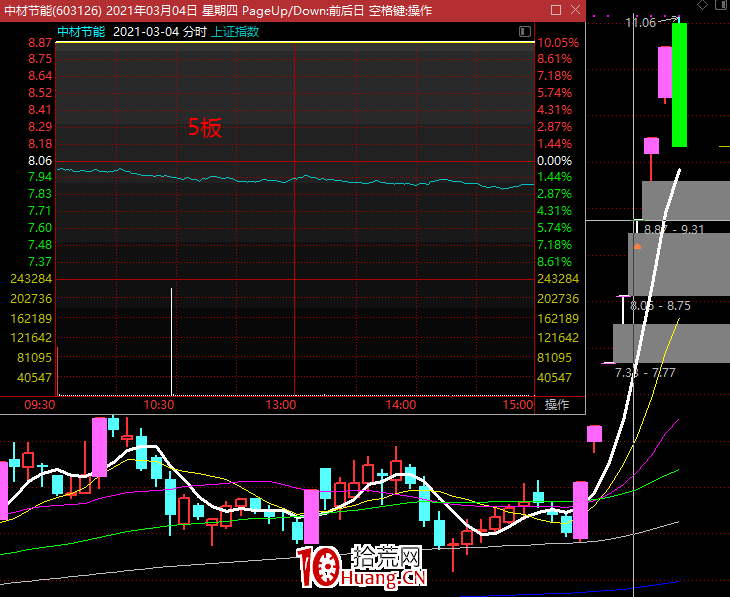
Task: Click the 13:00 time axis label
Action: [x=281, y=404]
